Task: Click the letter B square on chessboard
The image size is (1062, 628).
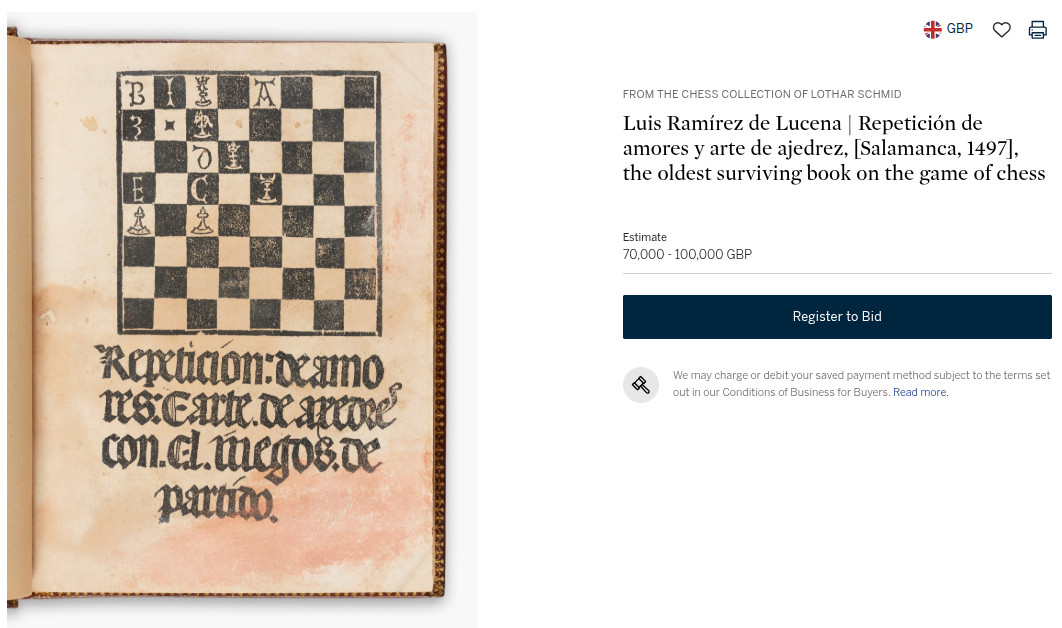Action: click(137, 93)
